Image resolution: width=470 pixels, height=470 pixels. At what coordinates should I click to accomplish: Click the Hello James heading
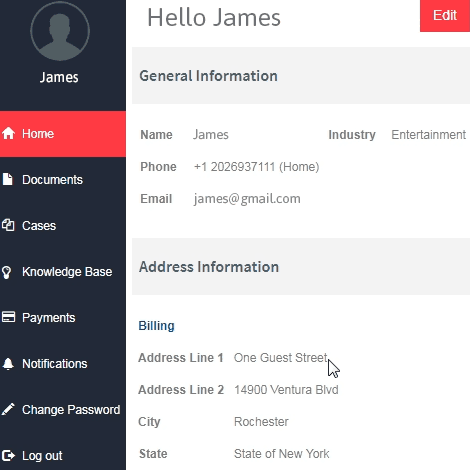pos(214,17)
